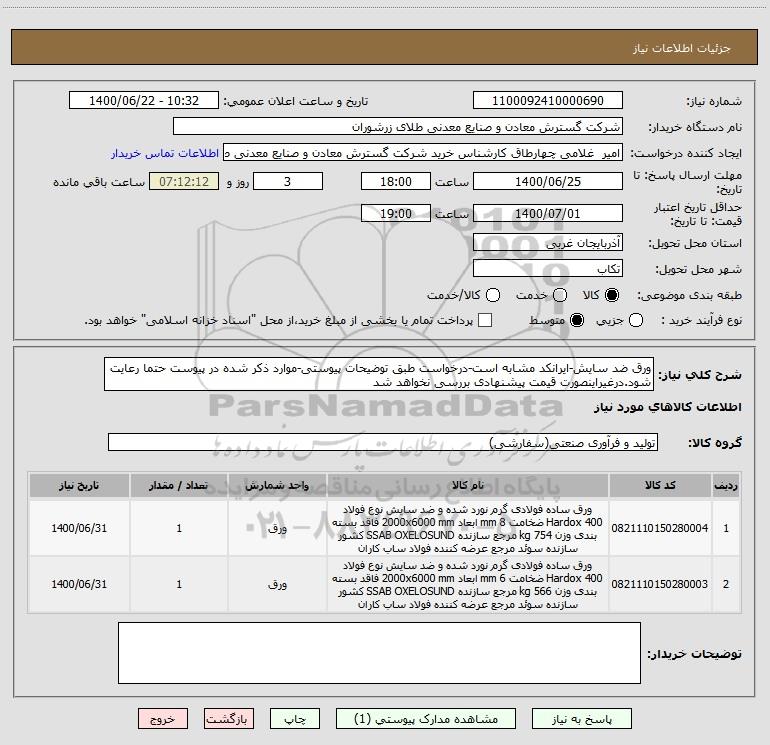Click the 'اطلاعات کالاهای مورد نیاز' section heading
Image resolution: width=770 pixels, height=745 pixels.
click(x=667, y=407)
